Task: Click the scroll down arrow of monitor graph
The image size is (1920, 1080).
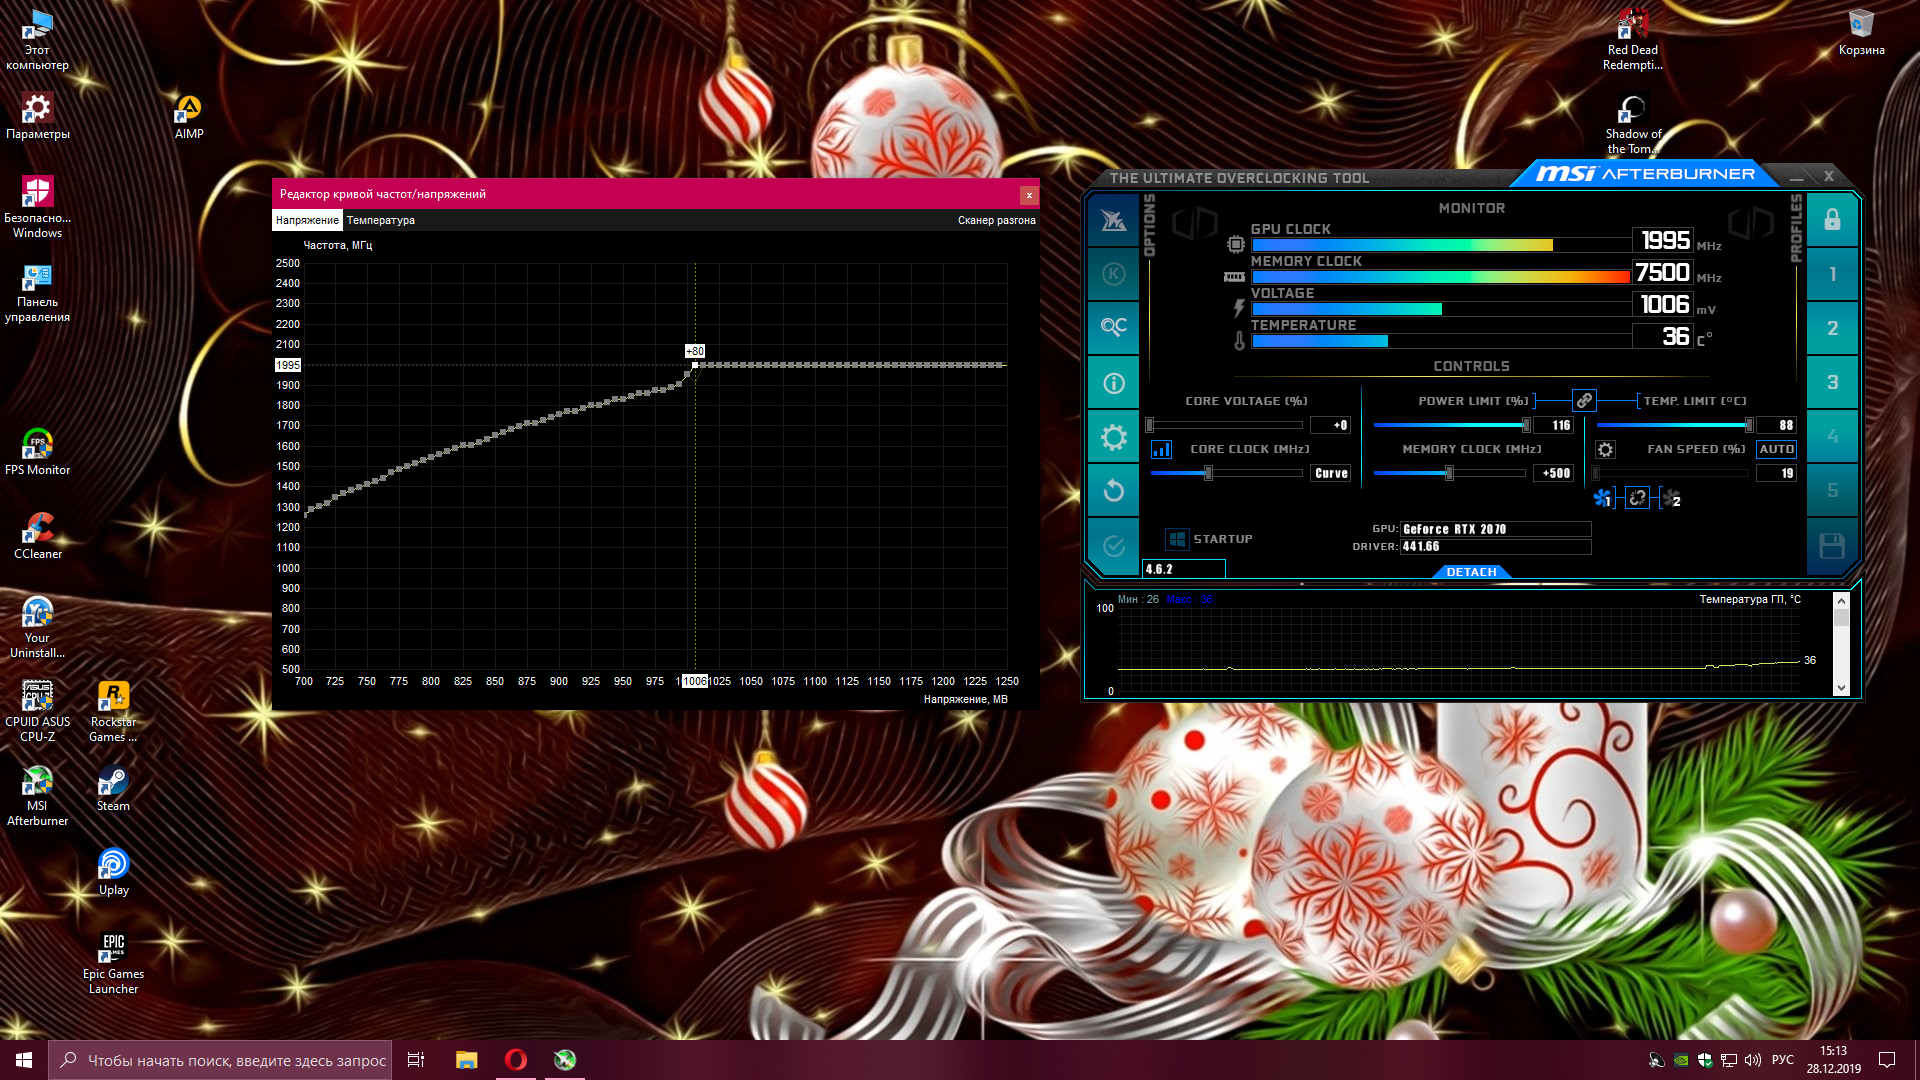Action: click(1841, 688)
